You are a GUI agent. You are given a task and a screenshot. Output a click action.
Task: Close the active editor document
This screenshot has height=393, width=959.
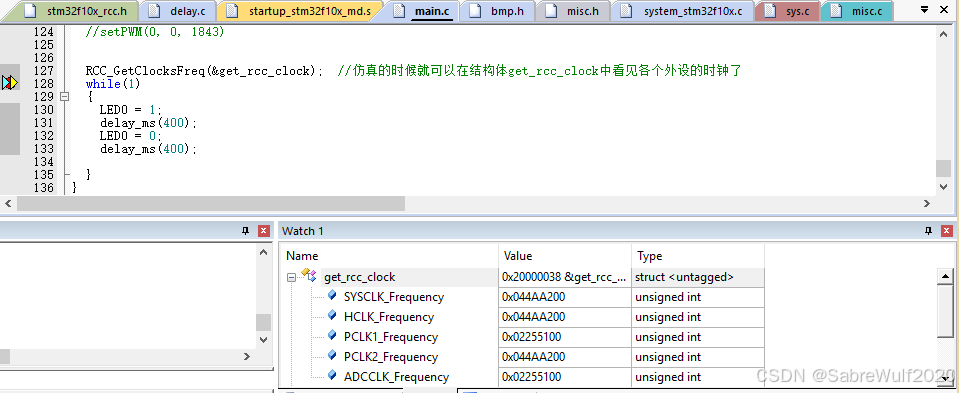[x=944, y=9]
